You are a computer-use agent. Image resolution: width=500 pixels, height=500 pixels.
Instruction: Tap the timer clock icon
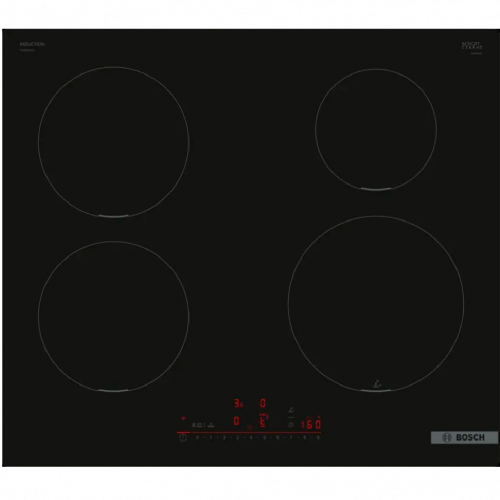click(x=291, y=425)
